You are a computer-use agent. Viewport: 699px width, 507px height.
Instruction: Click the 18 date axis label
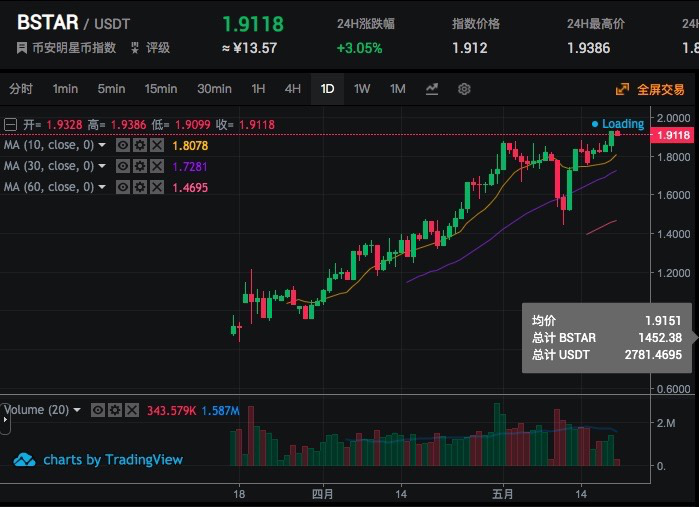[239, 494]
